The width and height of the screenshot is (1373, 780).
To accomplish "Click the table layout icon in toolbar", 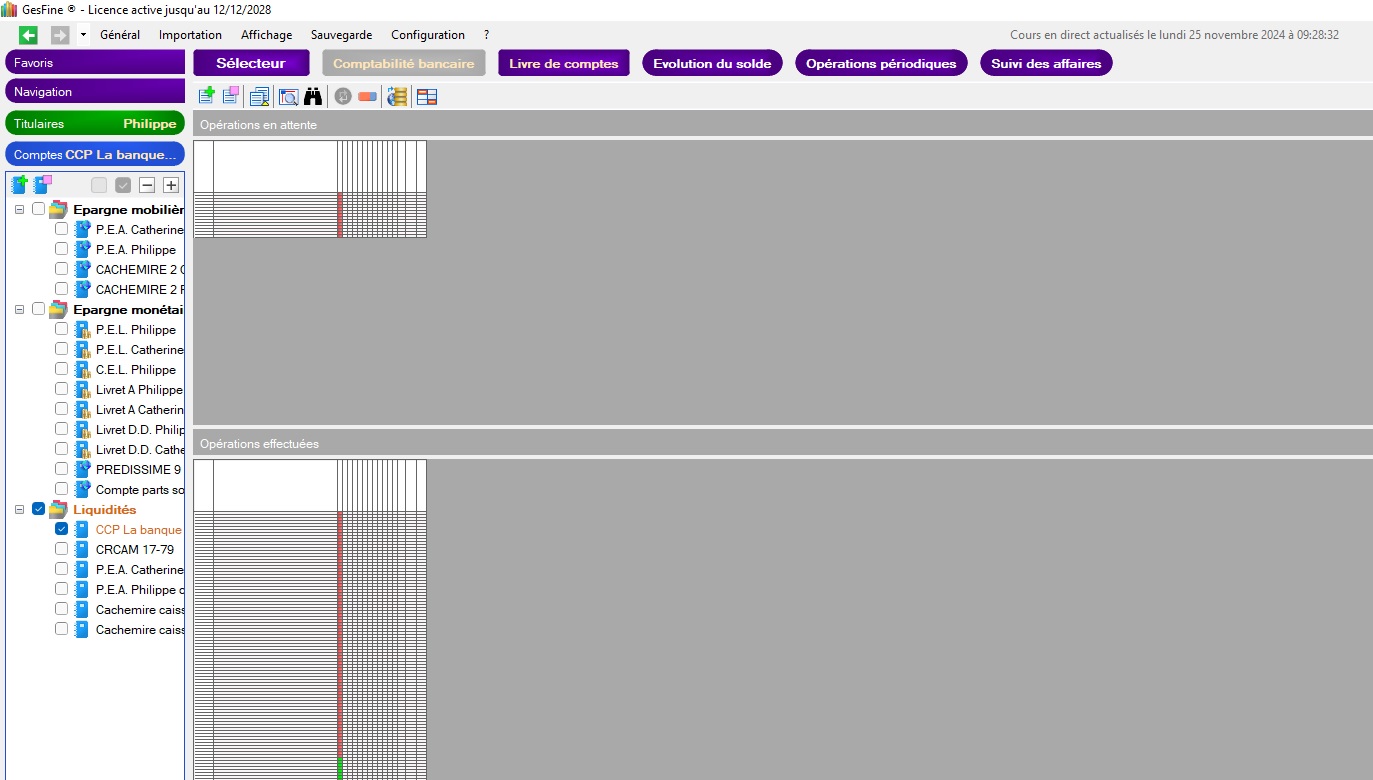I will click(x=427, y=96).
